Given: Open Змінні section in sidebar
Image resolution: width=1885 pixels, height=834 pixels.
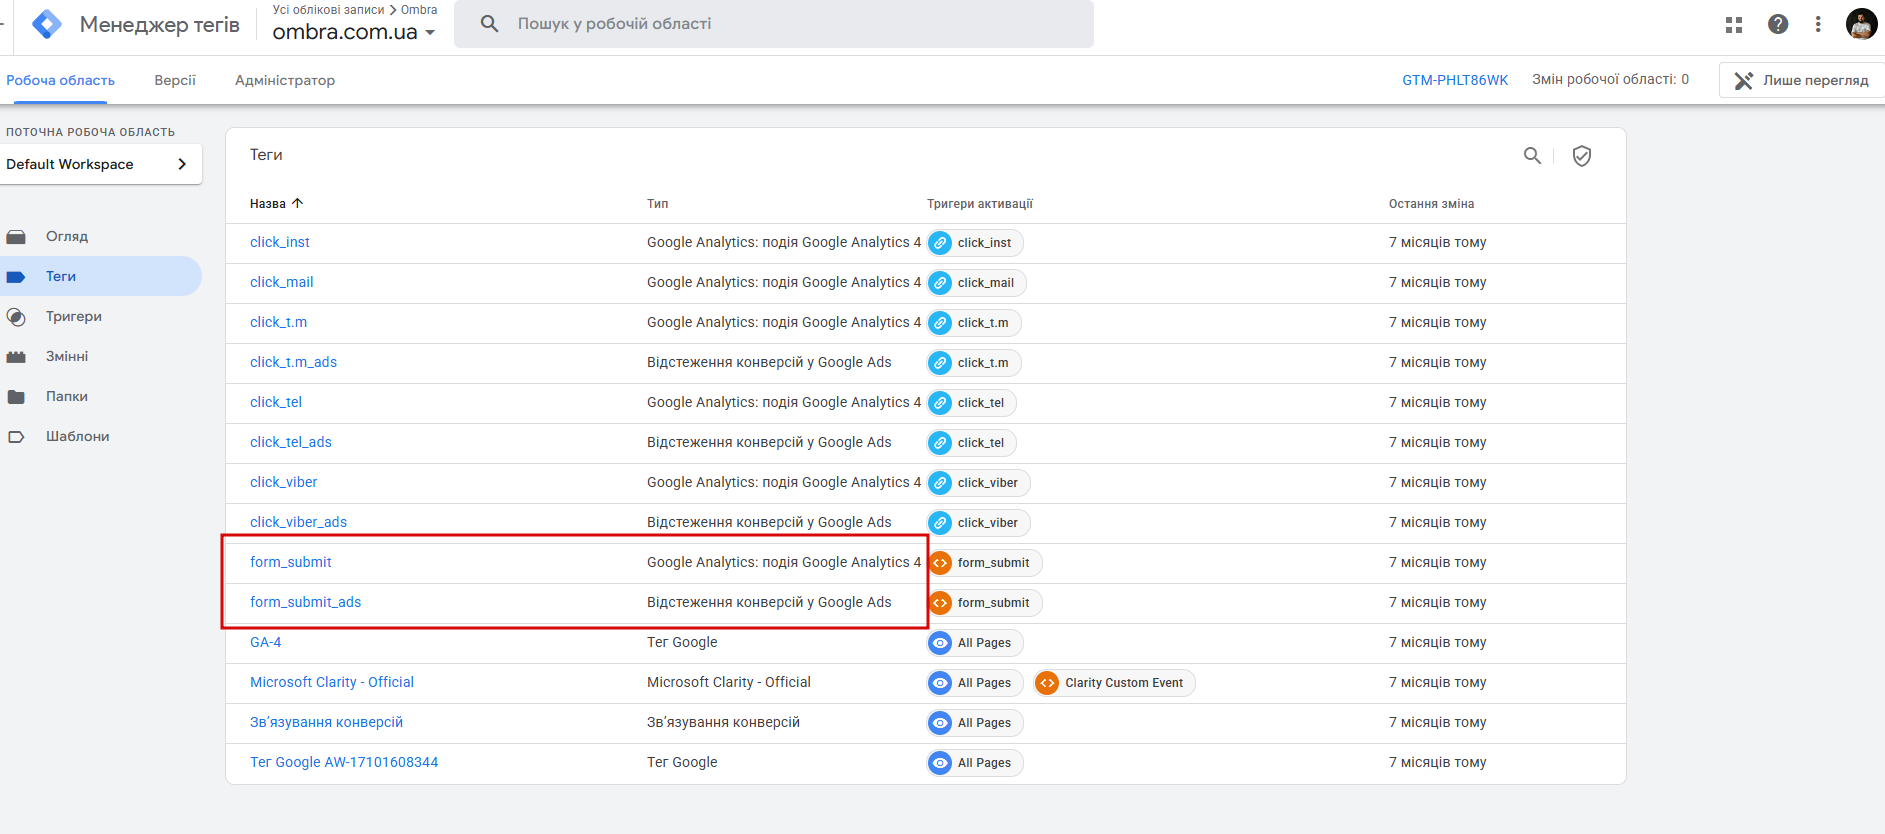Looking at the screenshot, I should 67,357.
